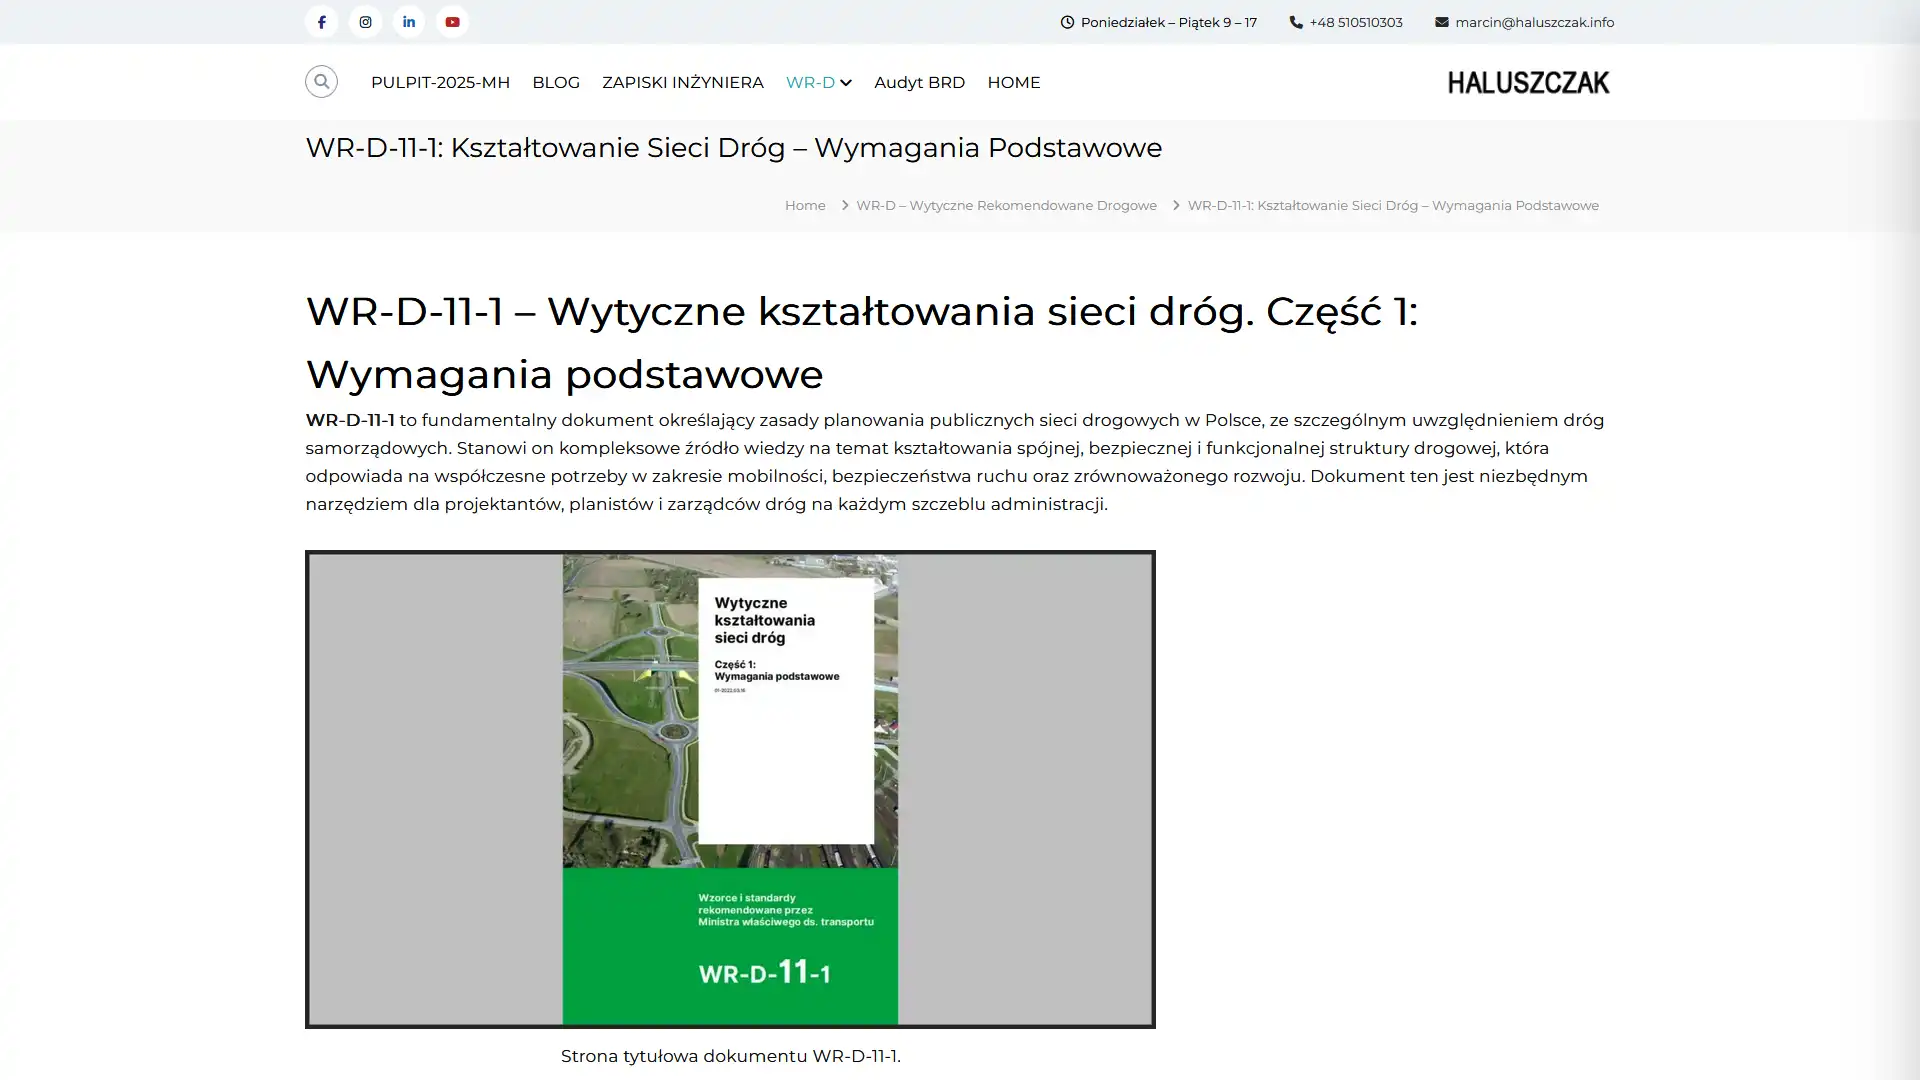Open the WR-D-11-1 cover image
This screenshot has height=1080, width=1920.
(730, 788)
